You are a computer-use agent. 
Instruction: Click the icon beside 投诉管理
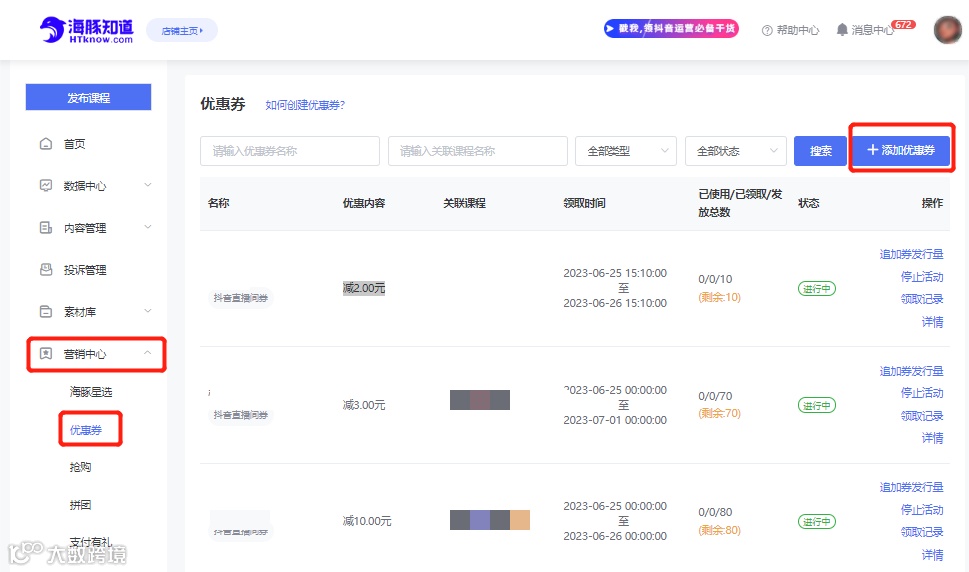pos(46,269)
